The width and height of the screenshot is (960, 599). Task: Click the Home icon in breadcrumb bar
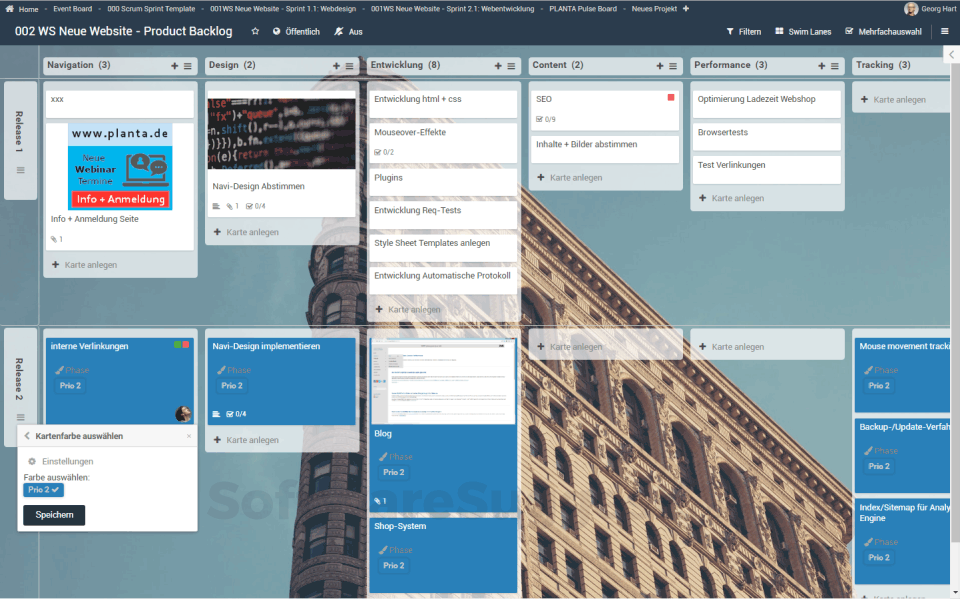[9, 9]
